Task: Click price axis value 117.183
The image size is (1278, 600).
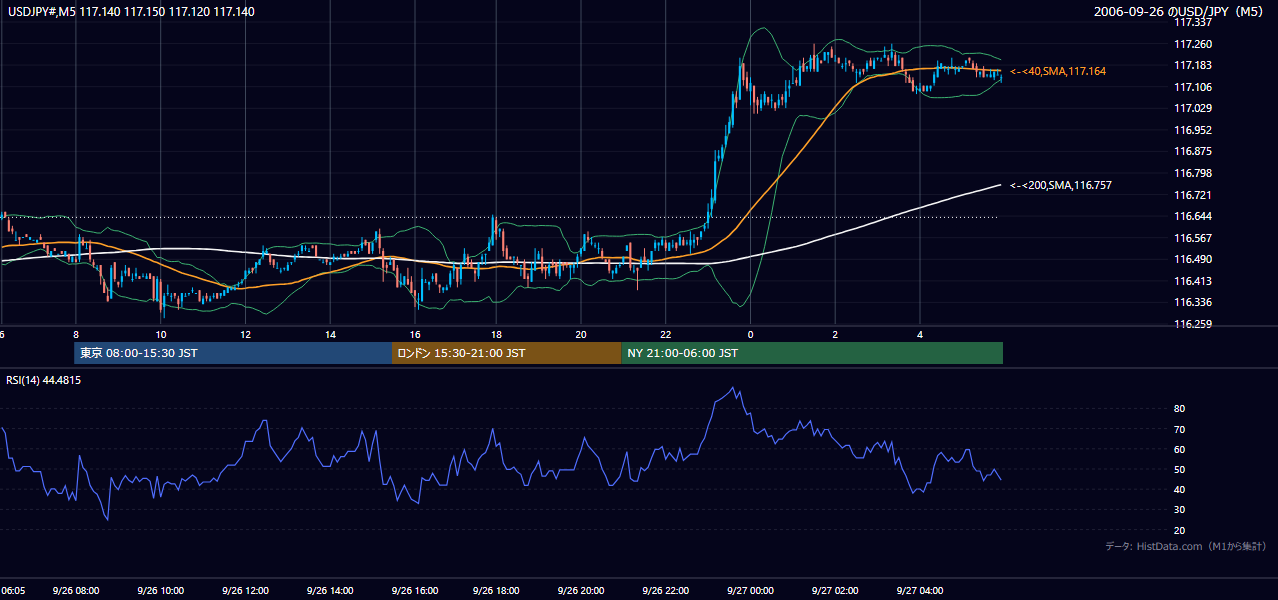Action: 1193,65
